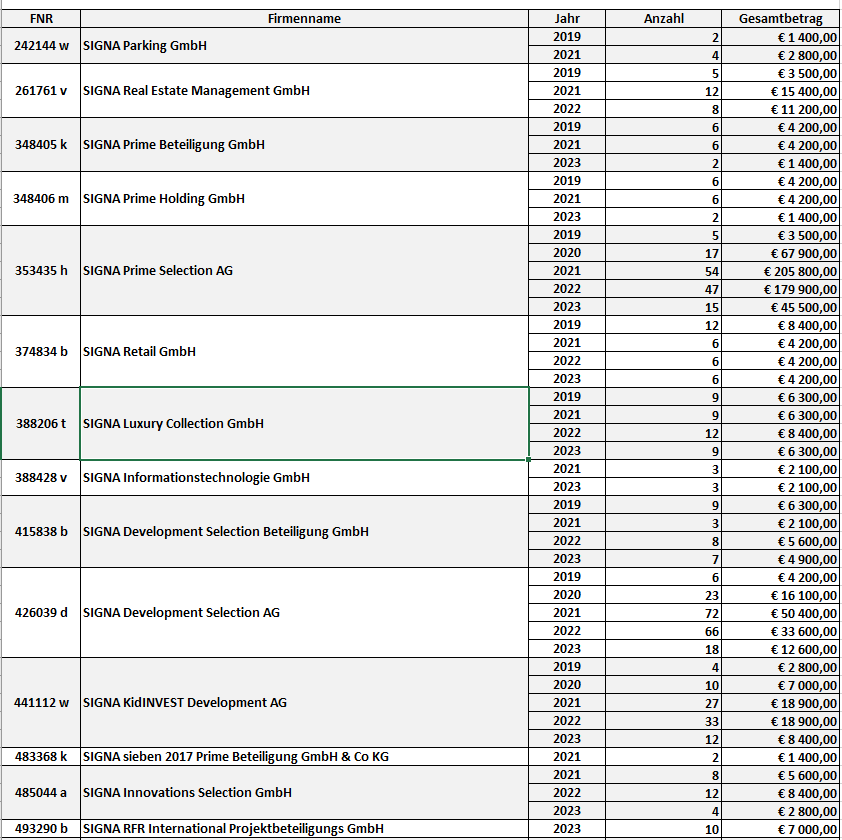Screen dimensions: 842x840
Task: Select the cell with count 54
Action: pos(663,271)
